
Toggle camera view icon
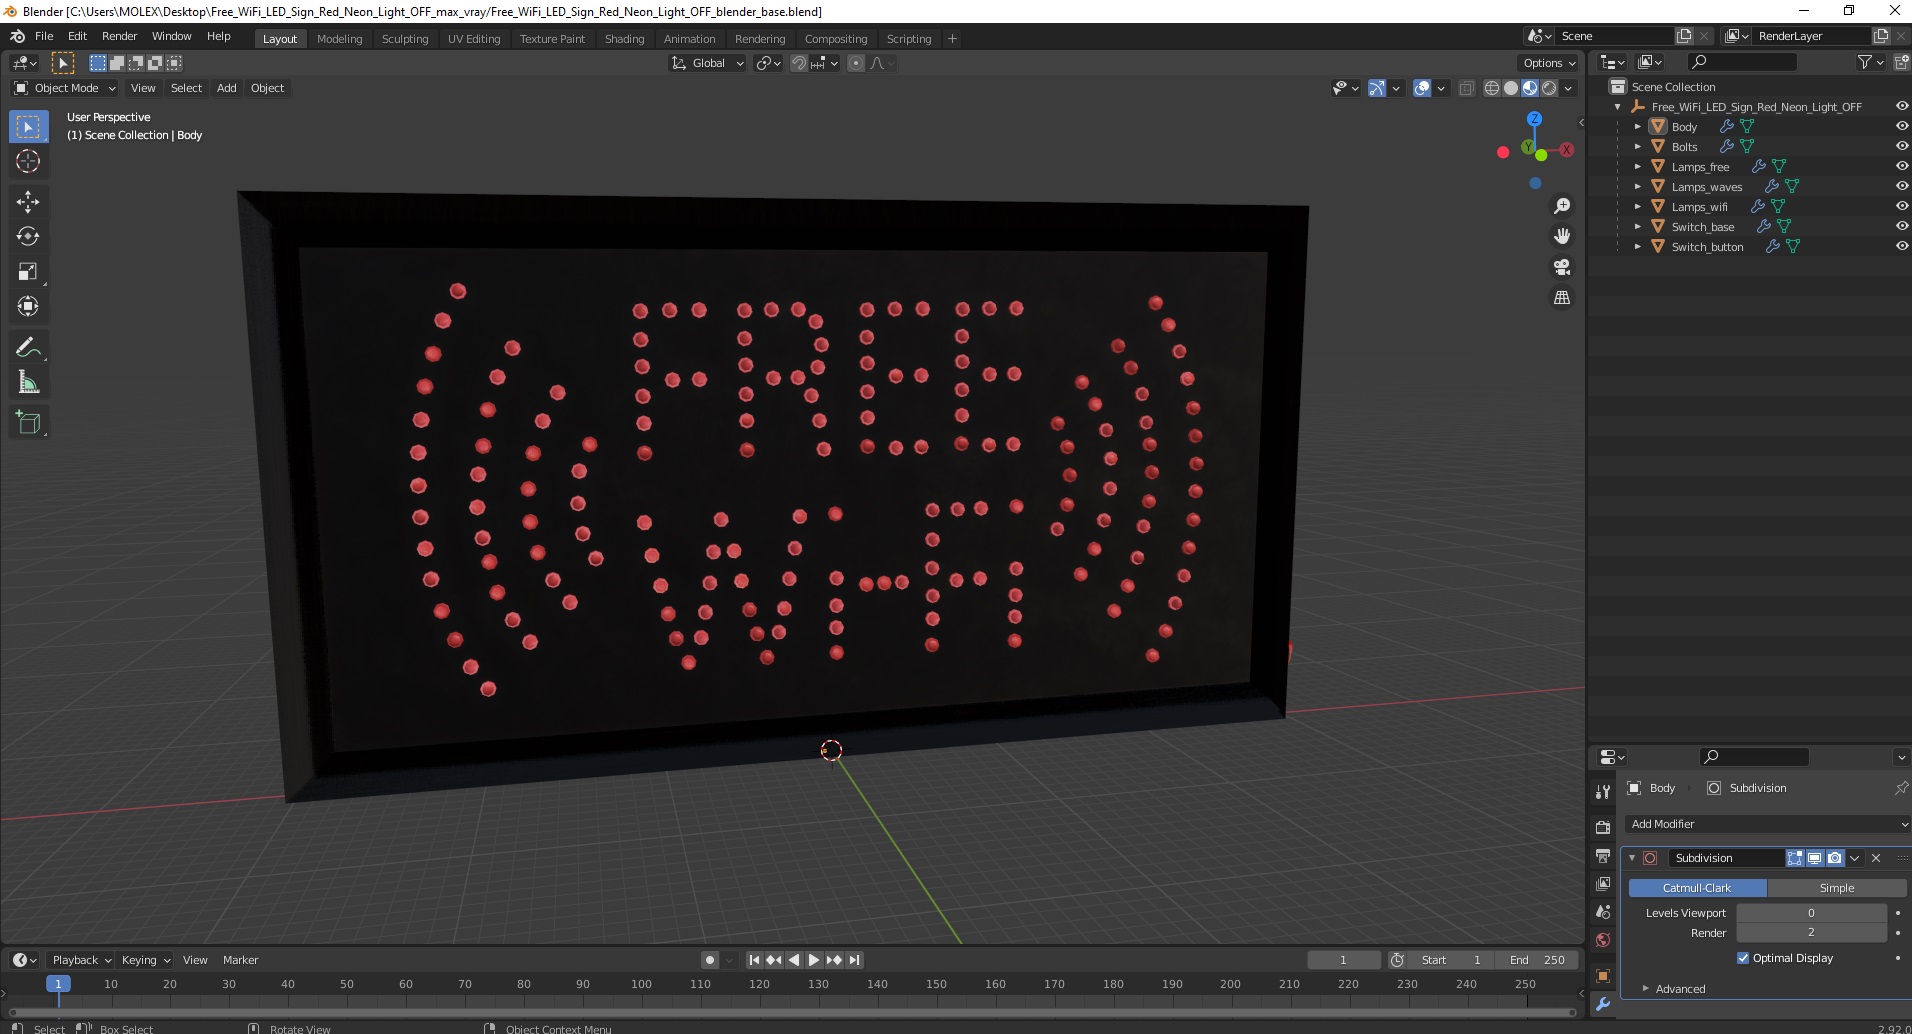tap(1562, 267)
